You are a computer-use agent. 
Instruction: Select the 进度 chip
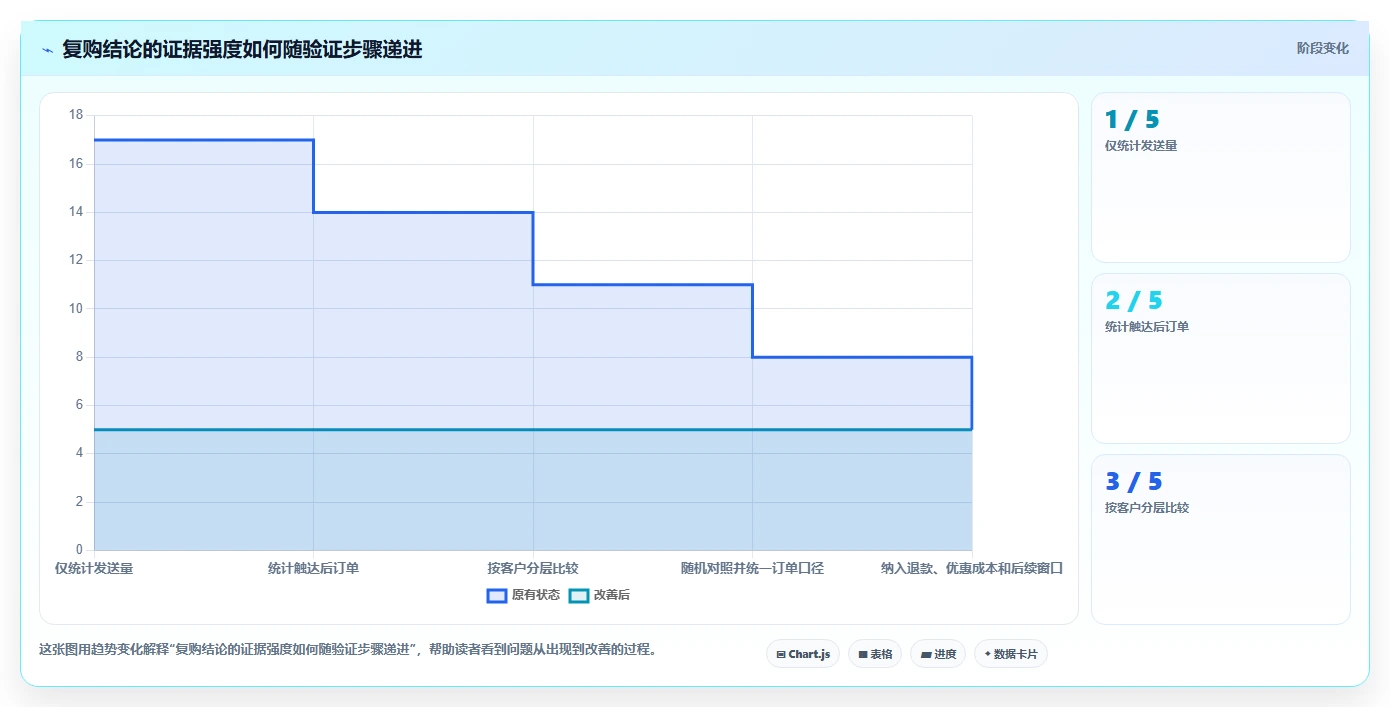[938, 654]
